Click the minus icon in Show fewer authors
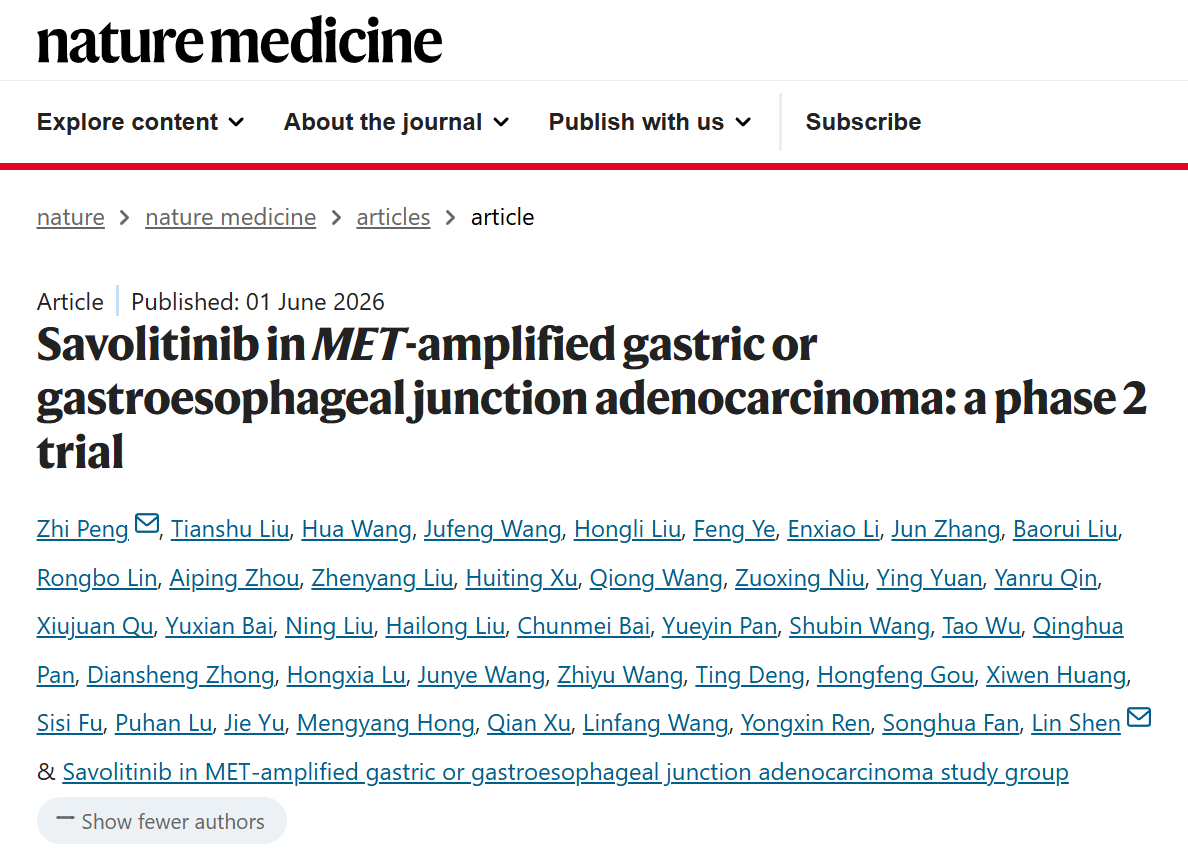Viewport: 1188px width, 864px height. coord(66,819)
